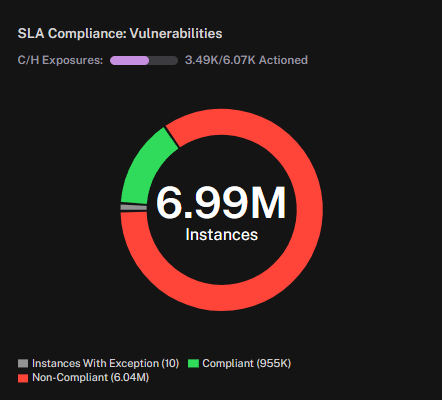
Task: Click the thin gray exception donut slice
Action: 133,207
